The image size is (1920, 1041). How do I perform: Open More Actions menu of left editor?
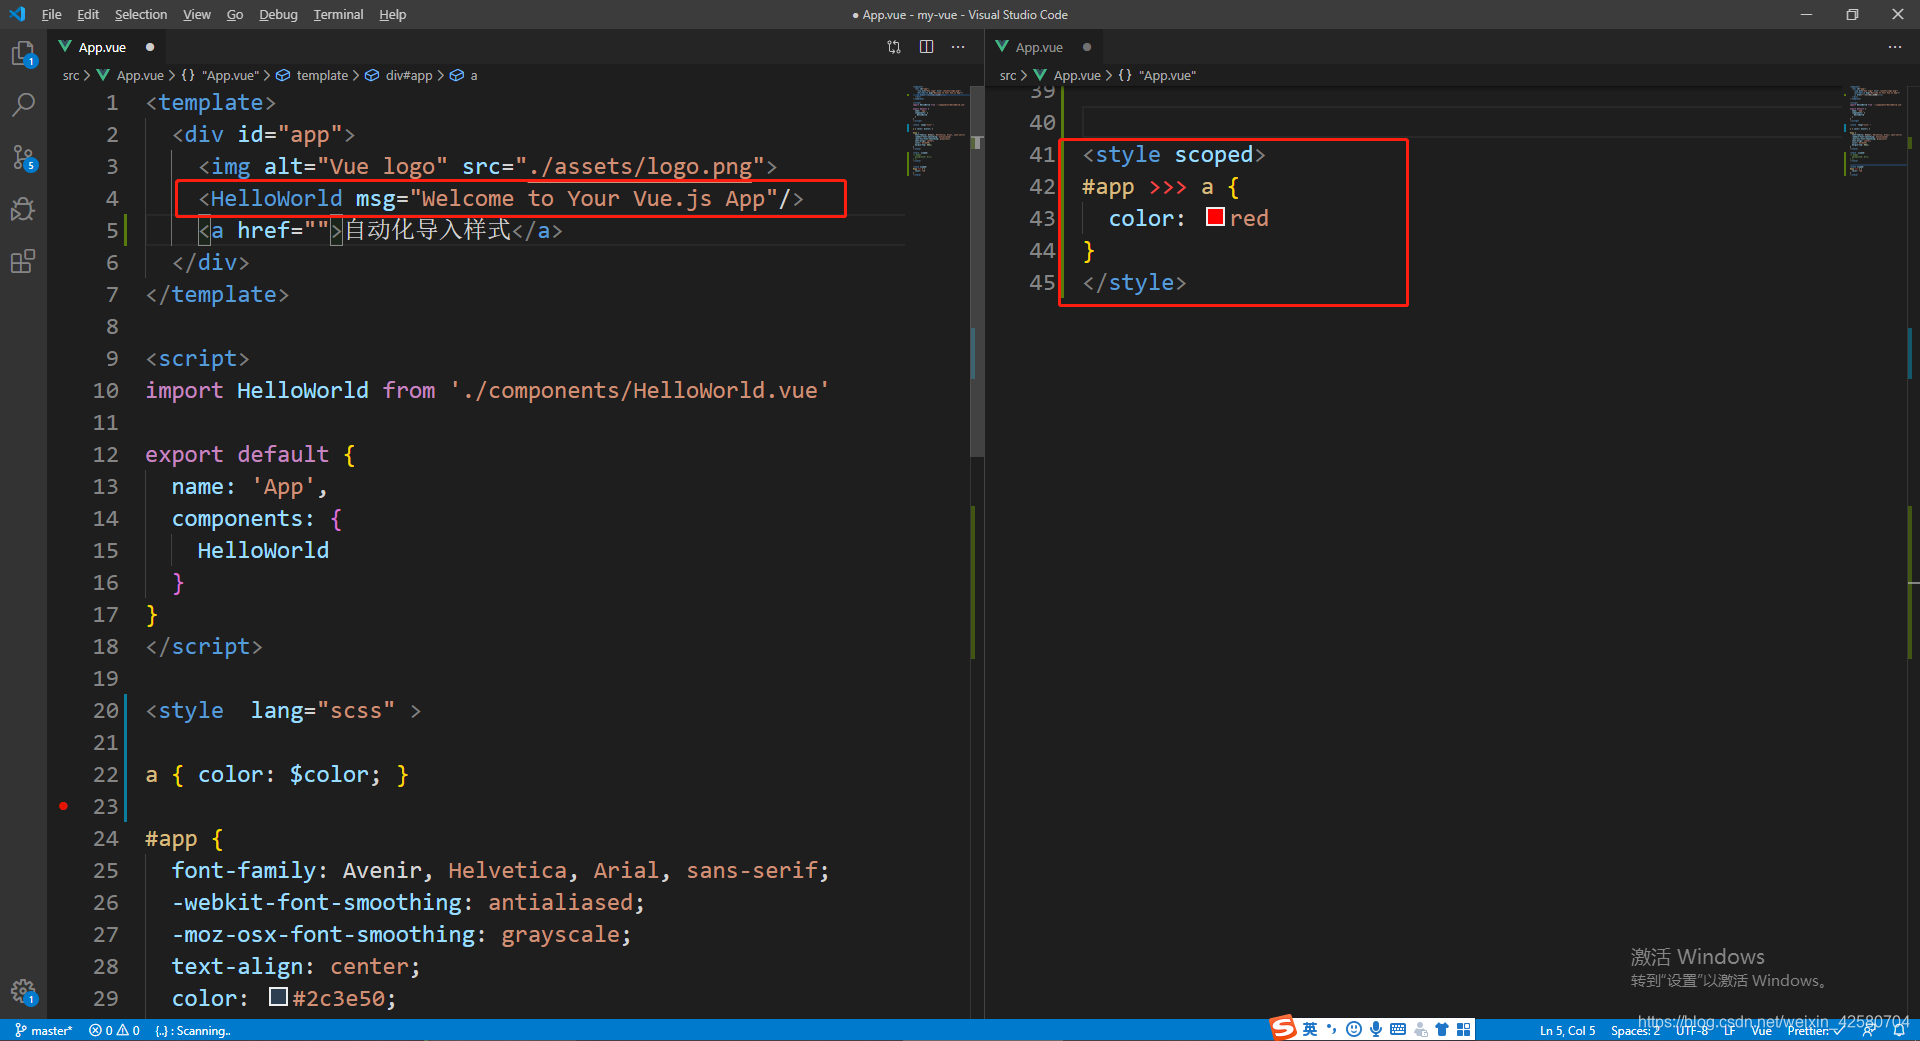coord(958,47)
